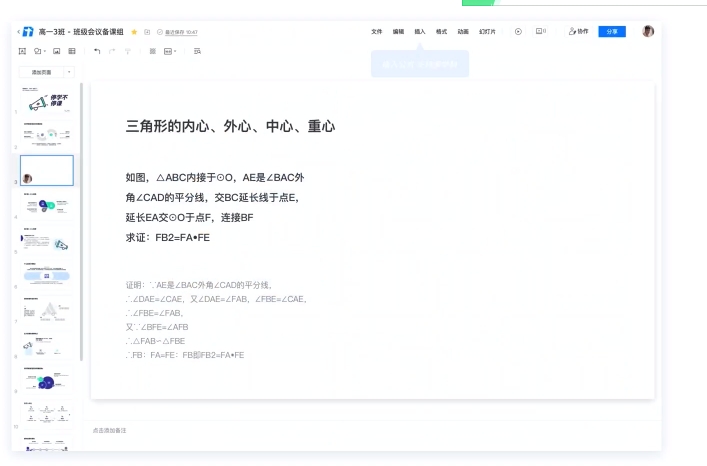Screen dimensions: 707x466
Task: Click the slide layout icon
Action: [x=168, y=51]
